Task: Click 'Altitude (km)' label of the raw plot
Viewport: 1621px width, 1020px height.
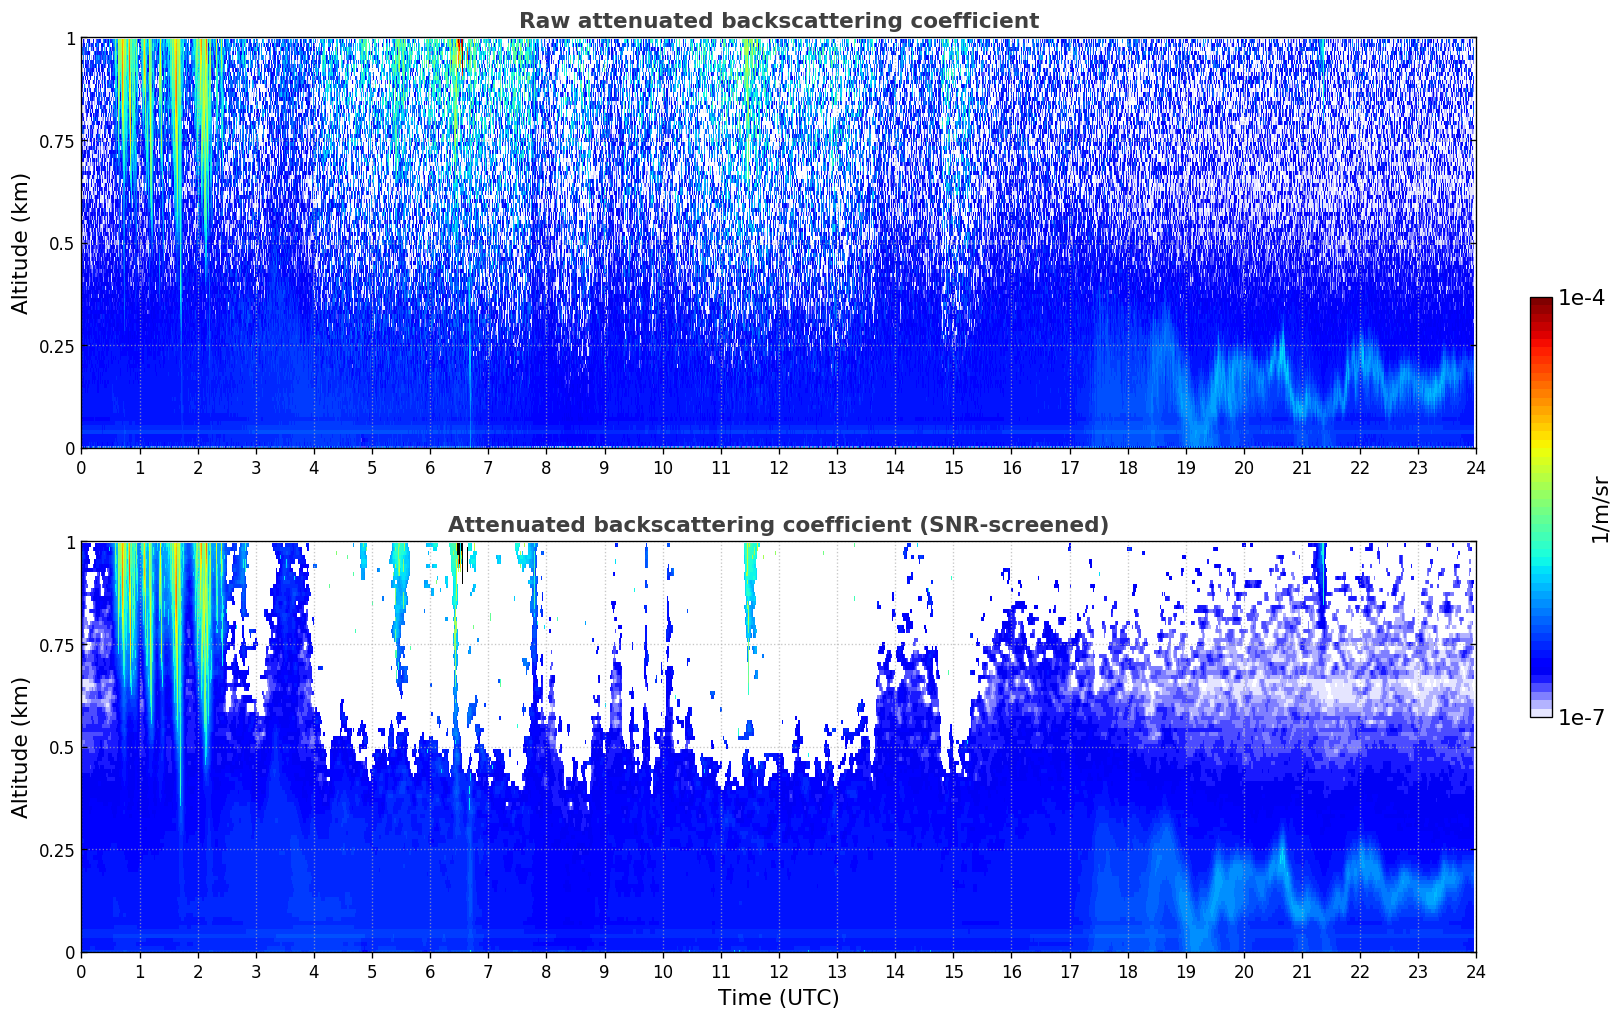Action: 21,243
